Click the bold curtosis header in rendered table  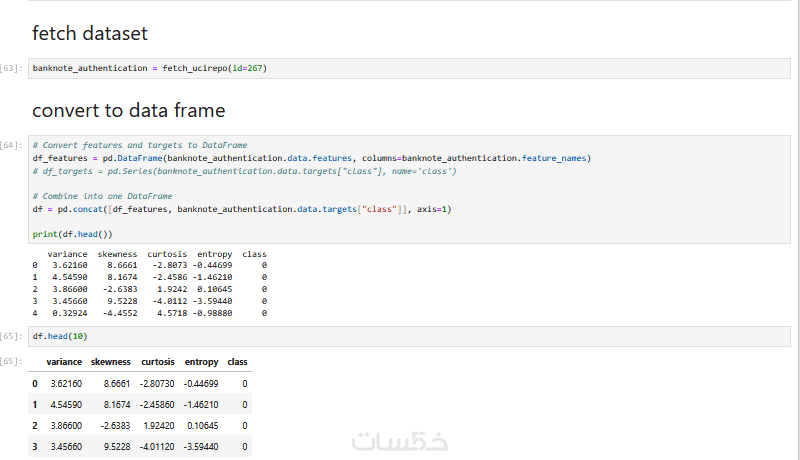click(x=157, y=362)
